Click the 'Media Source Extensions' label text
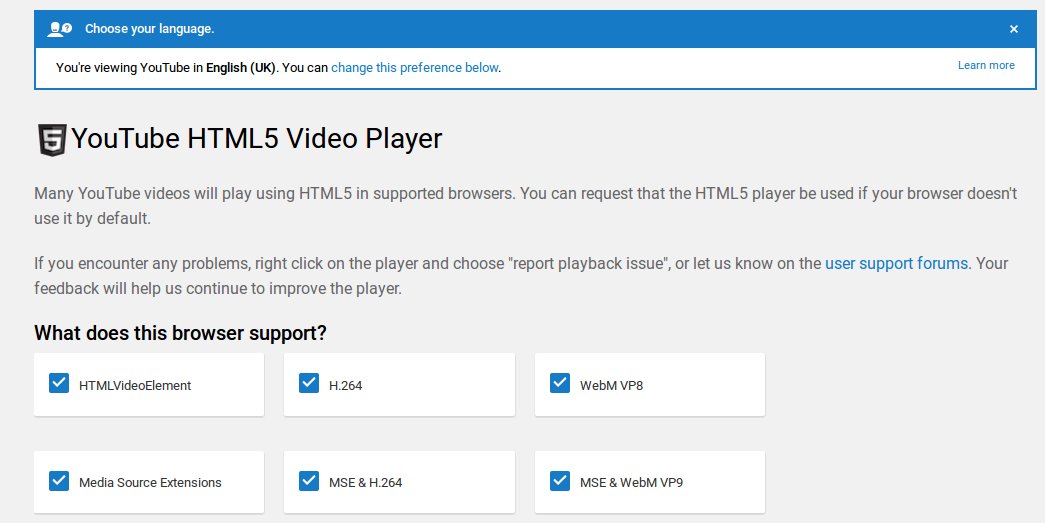1045x526 pixels. click(150, 483)
